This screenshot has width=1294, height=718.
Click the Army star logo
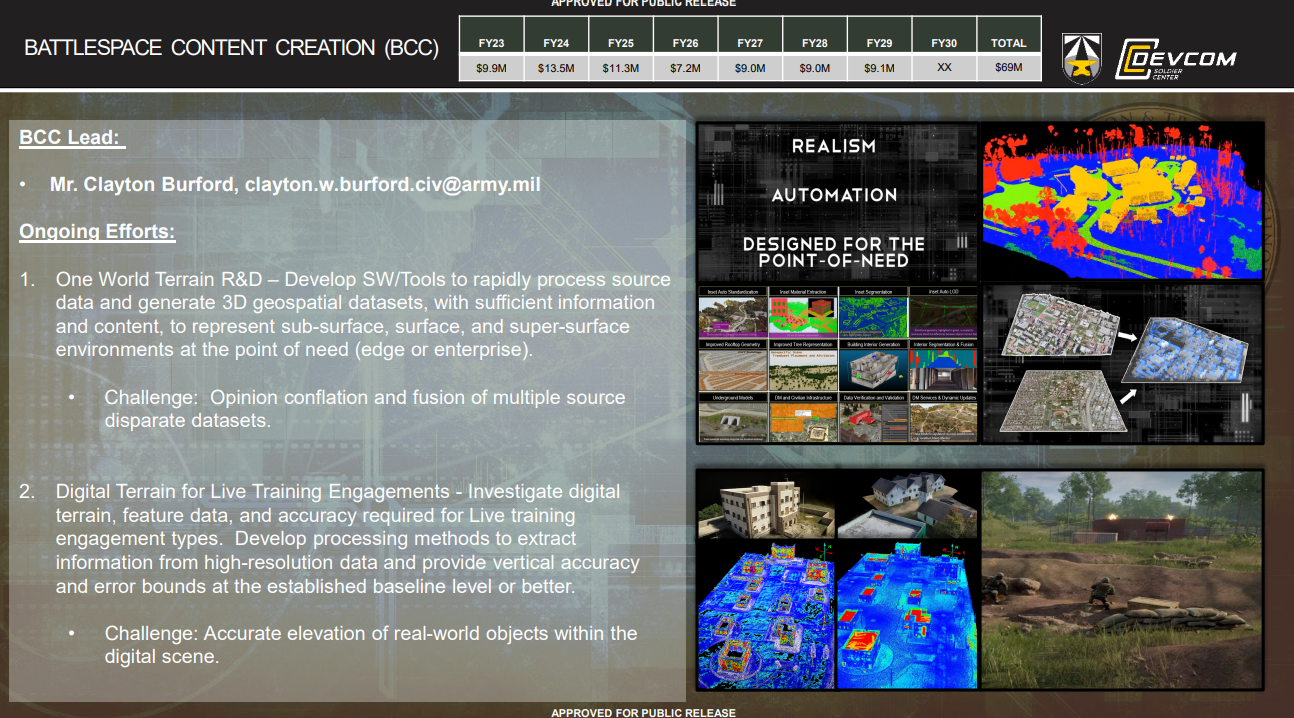1083,60
